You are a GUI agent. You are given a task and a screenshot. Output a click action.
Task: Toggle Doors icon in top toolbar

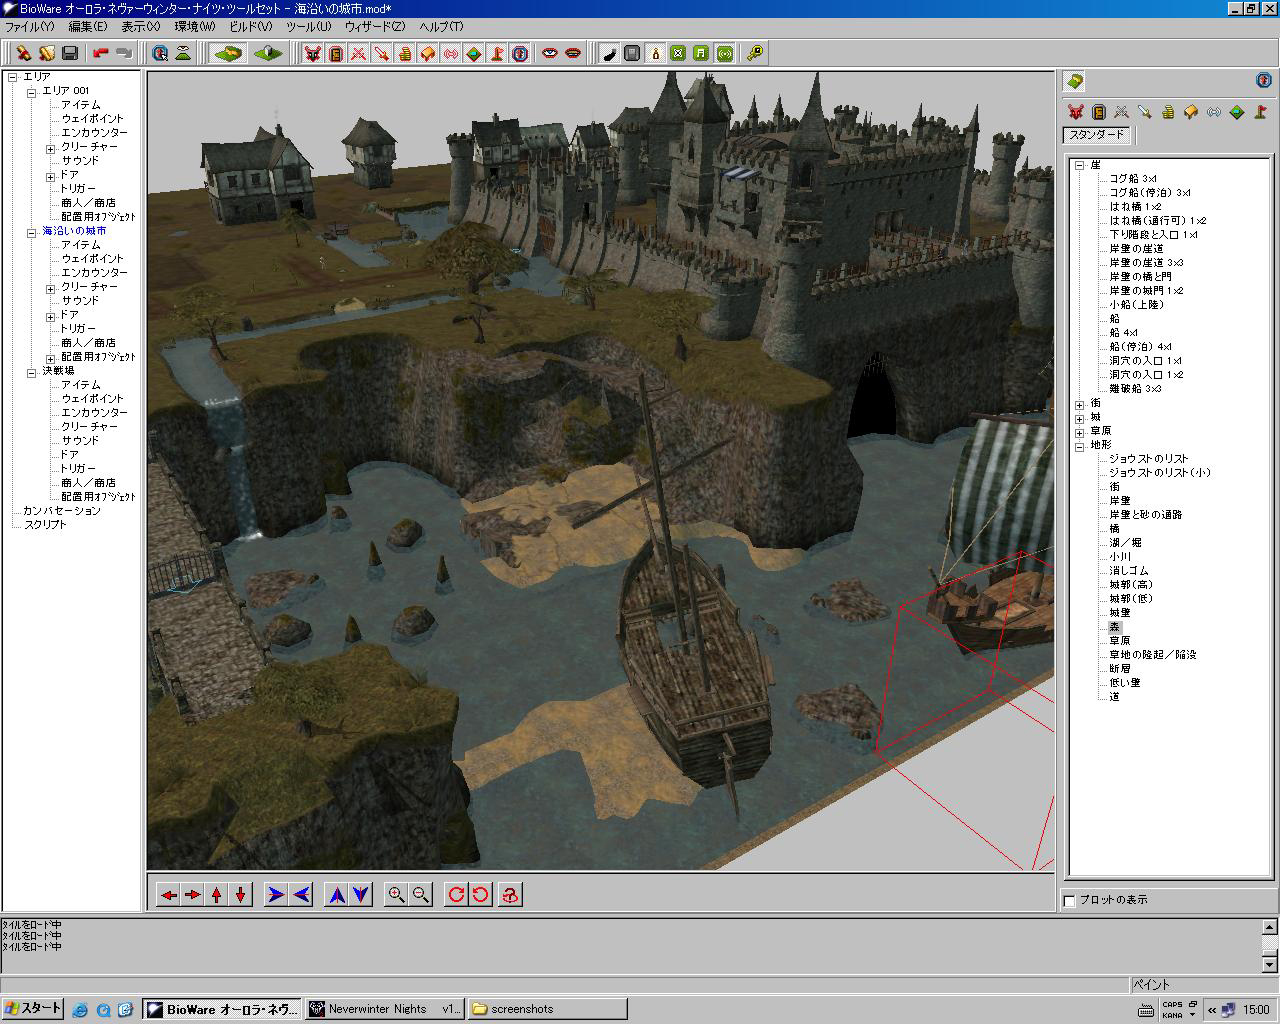(x=336, y=53)
